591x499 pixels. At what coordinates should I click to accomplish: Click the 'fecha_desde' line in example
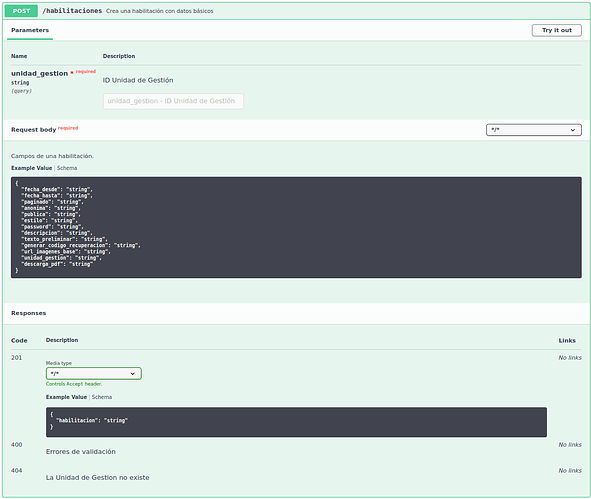[57, 190]
